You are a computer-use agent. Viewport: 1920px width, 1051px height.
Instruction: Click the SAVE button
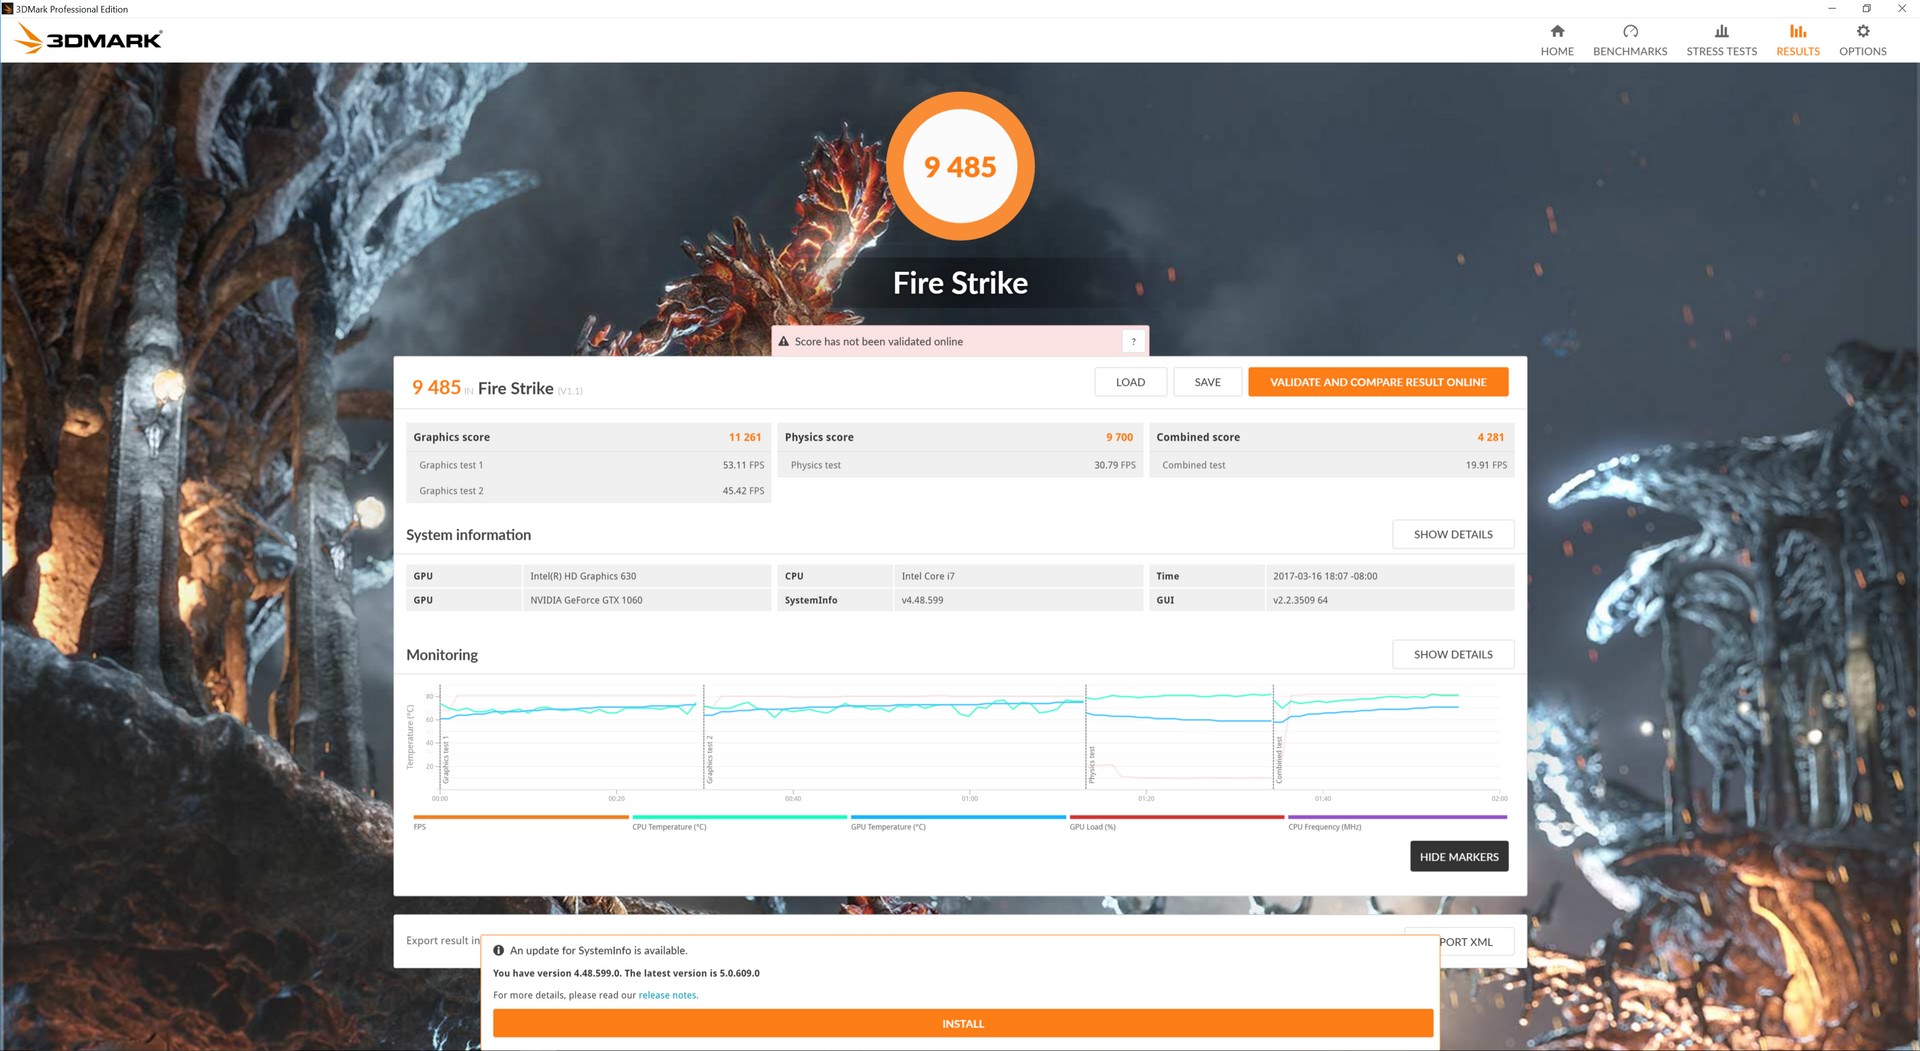click(x=1207, y=382)
